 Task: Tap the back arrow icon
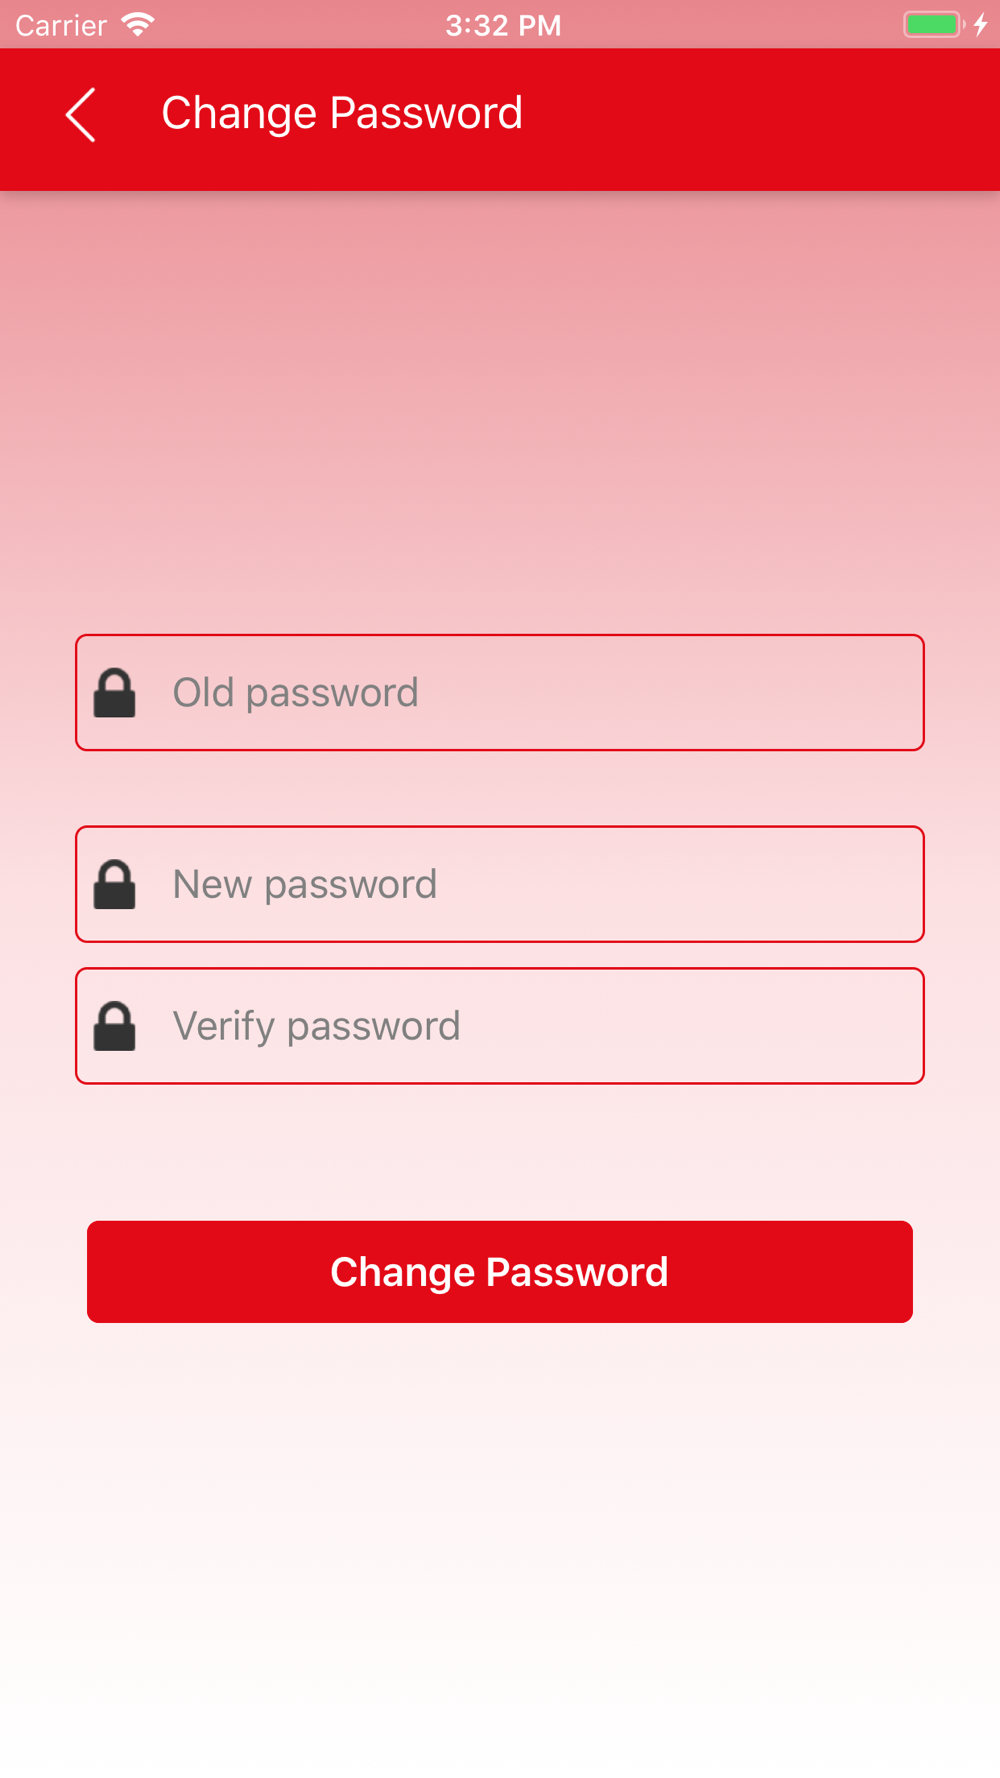coord(81,114)
